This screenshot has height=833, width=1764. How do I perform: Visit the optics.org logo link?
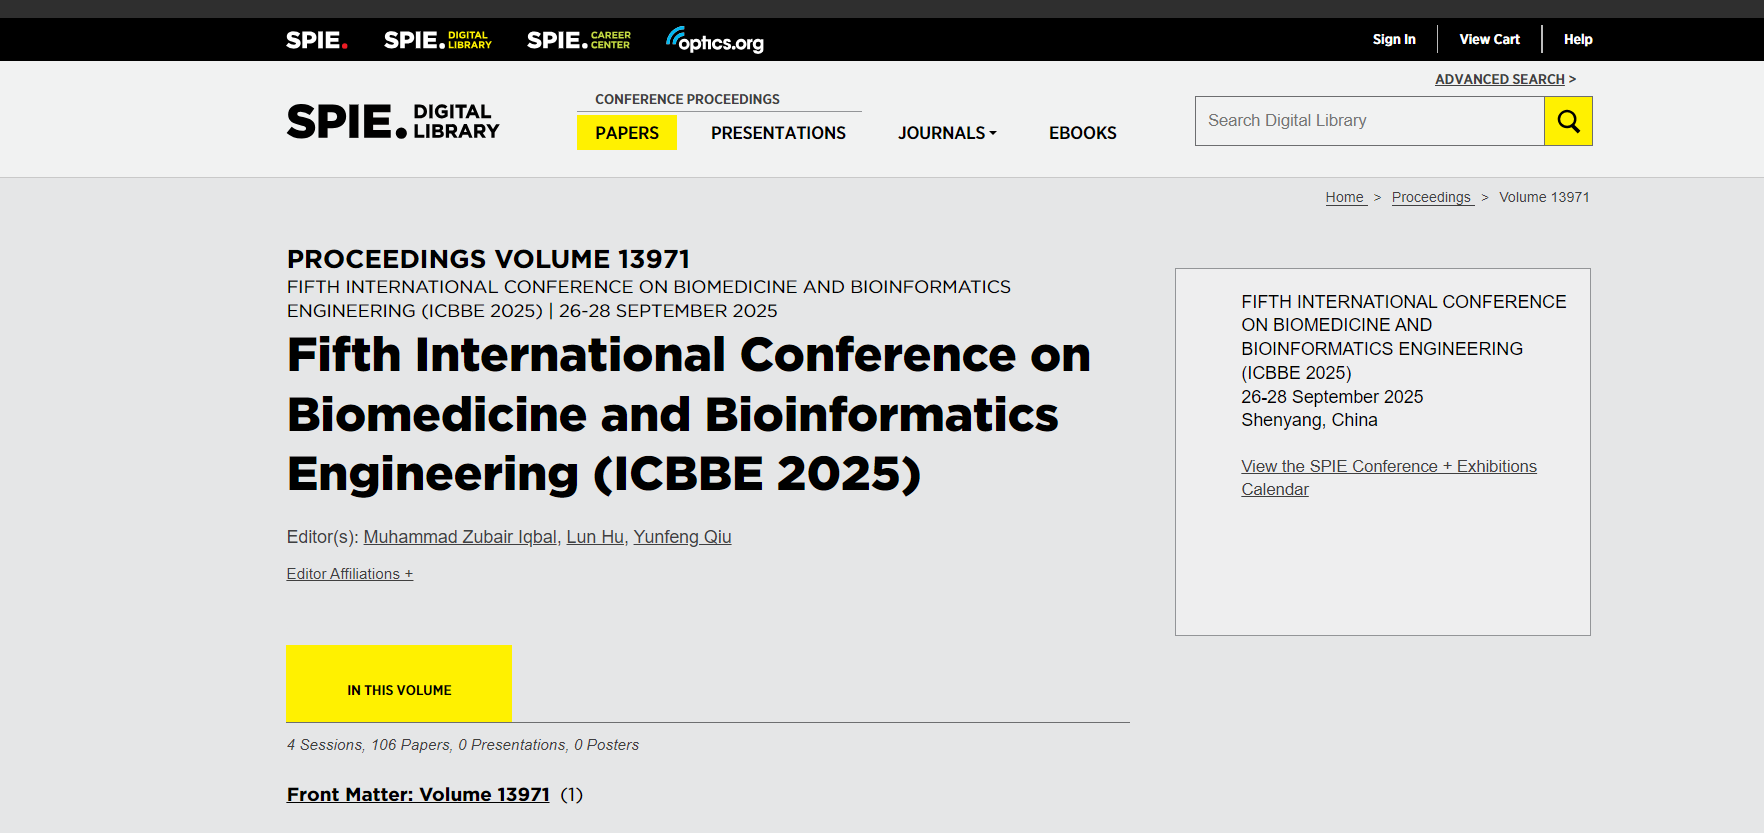715,41
